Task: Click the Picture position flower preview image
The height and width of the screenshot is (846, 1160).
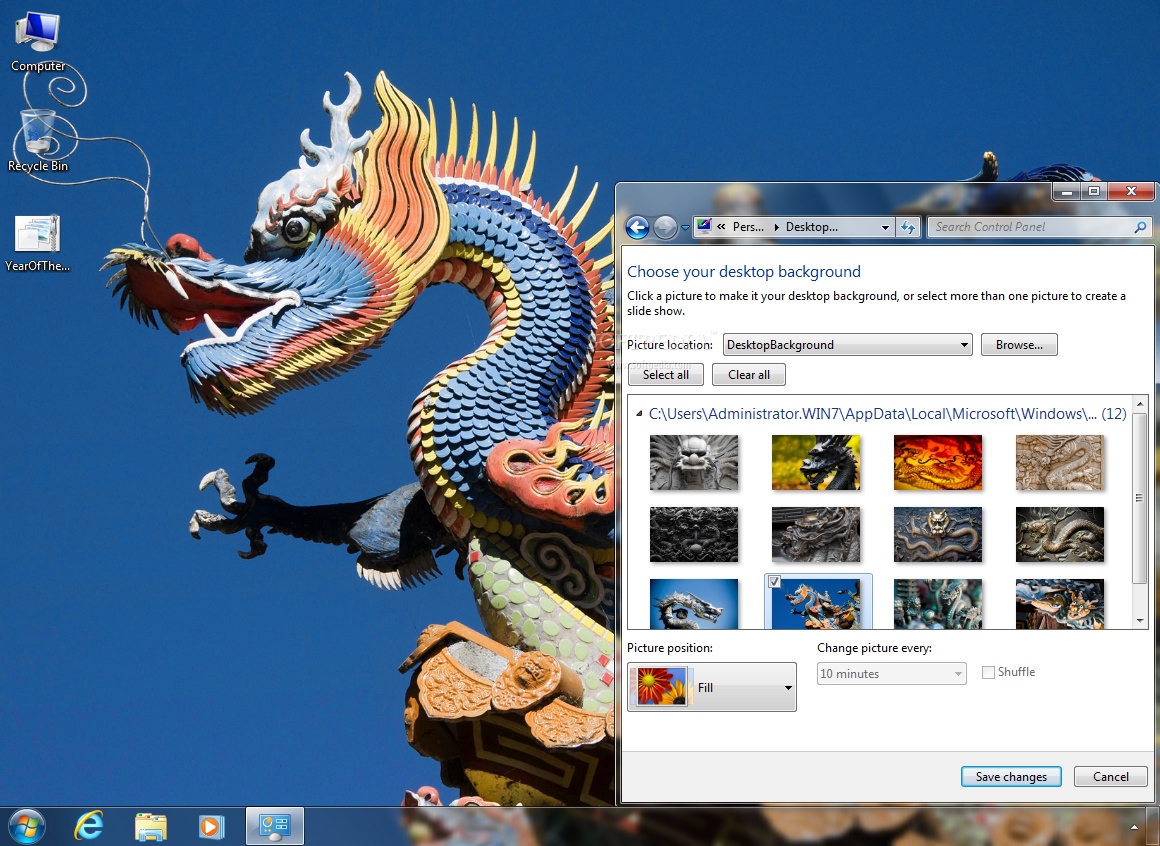Action: [661, 686]
